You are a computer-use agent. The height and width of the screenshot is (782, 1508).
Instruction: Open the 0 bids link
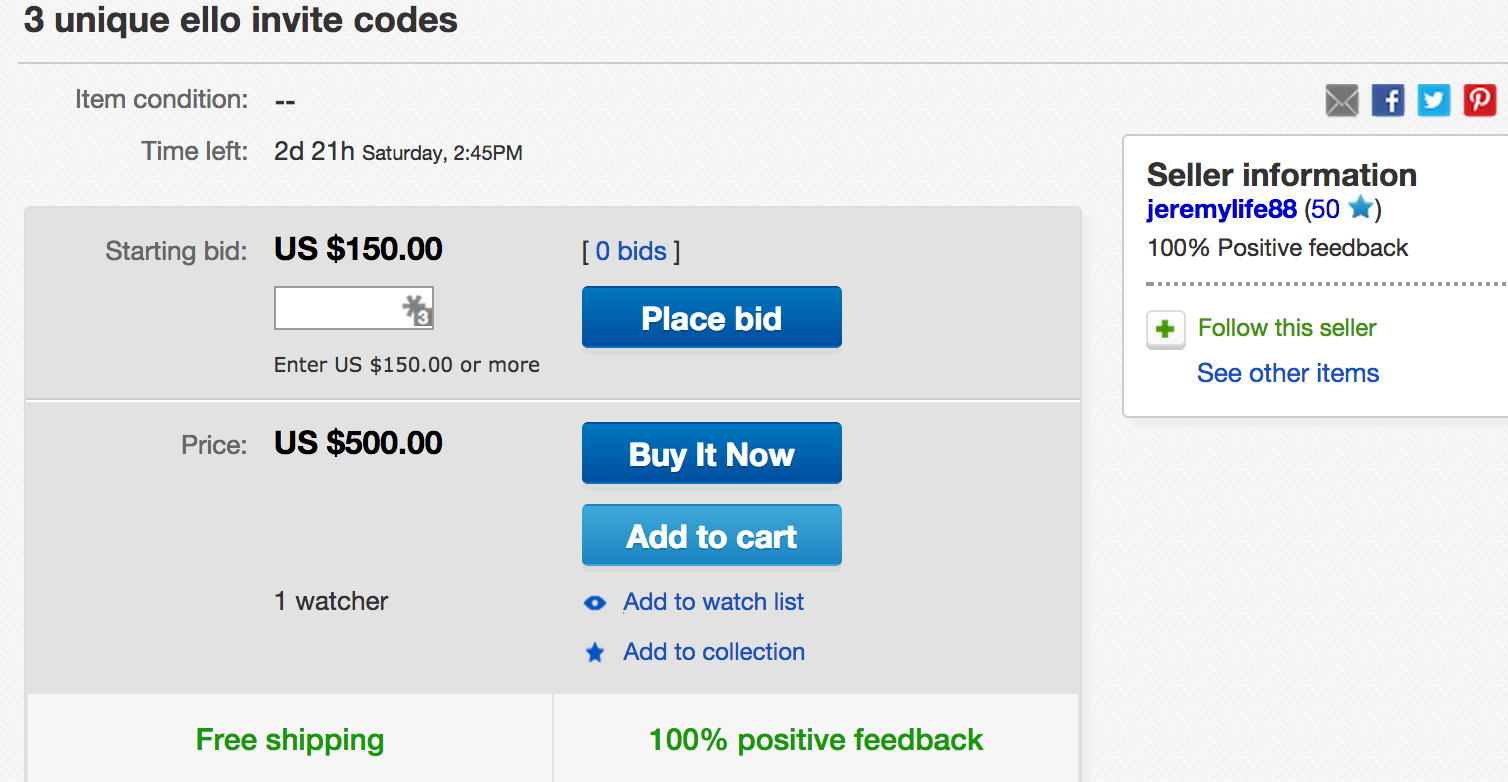[631, 251]
